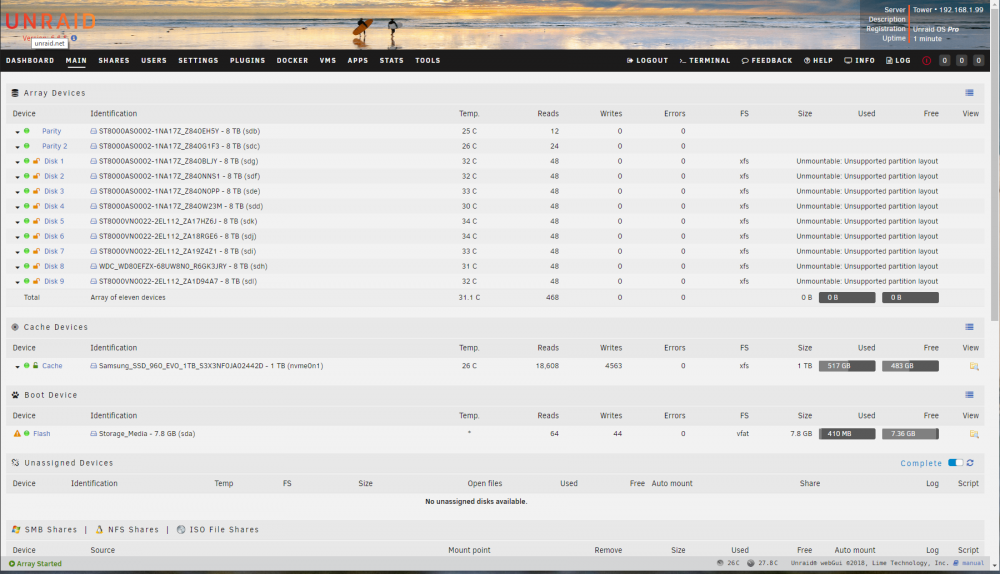This screenshot has height=574, width=1000.
Task: Click the Storage_Media flash identification icon
Action: pos(94,434)
